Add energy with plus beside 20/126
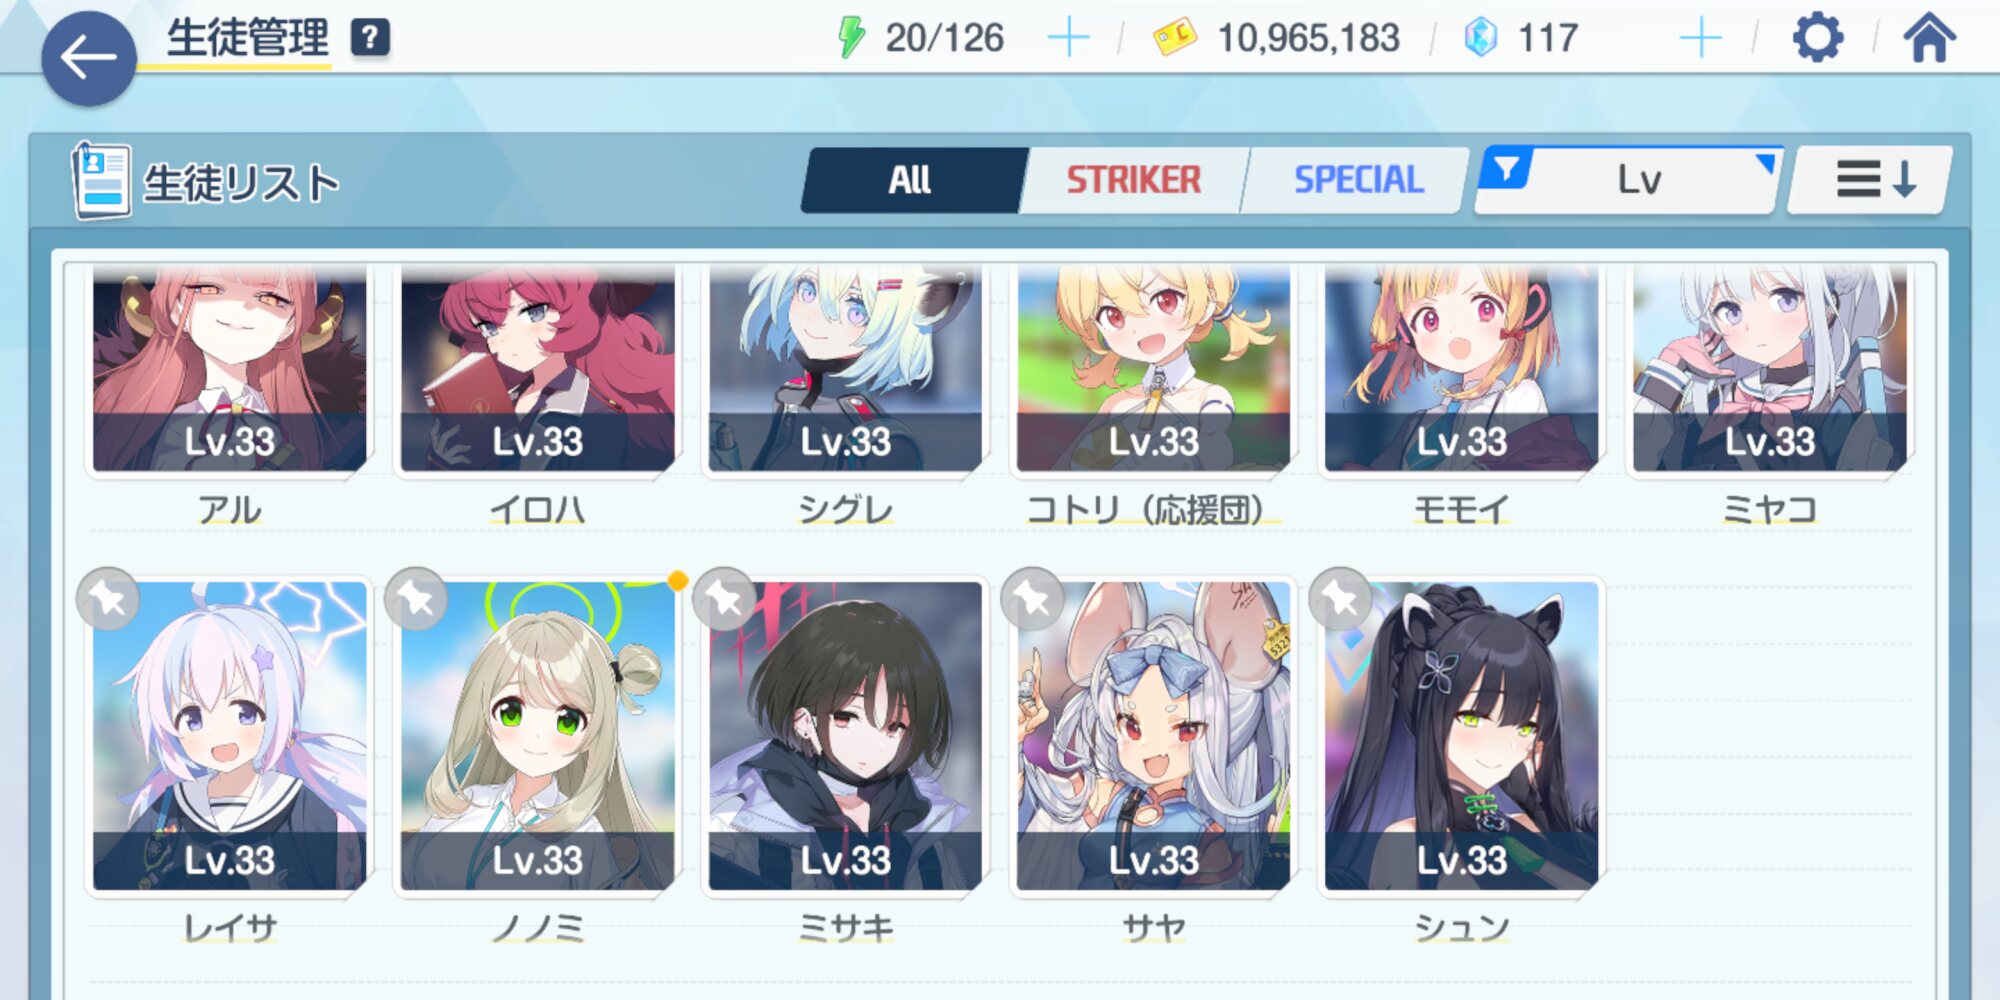This screenshot has width=2000, height=1000. pyautogui.click(x=1068, y=38)
